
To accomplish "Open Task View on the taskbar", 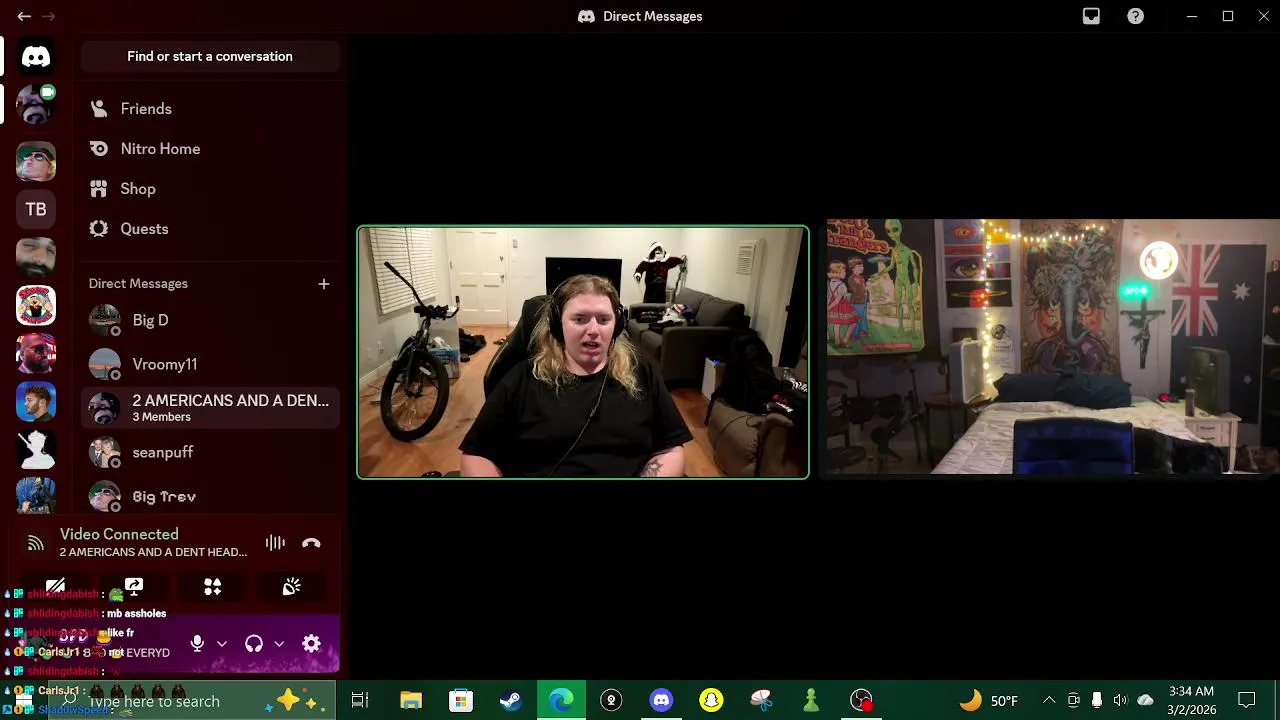I will pos(360,701).
